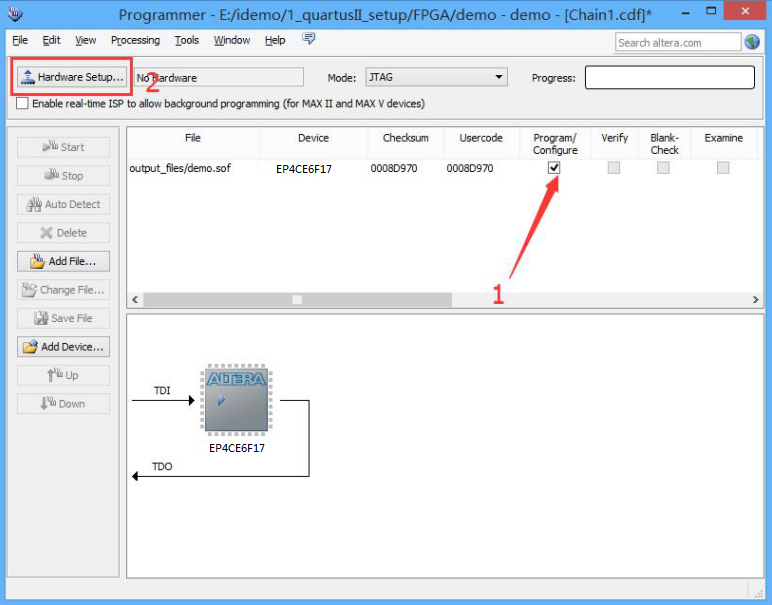
Task: Click Add File button with folder icon
Action: [x=63, y=261]
